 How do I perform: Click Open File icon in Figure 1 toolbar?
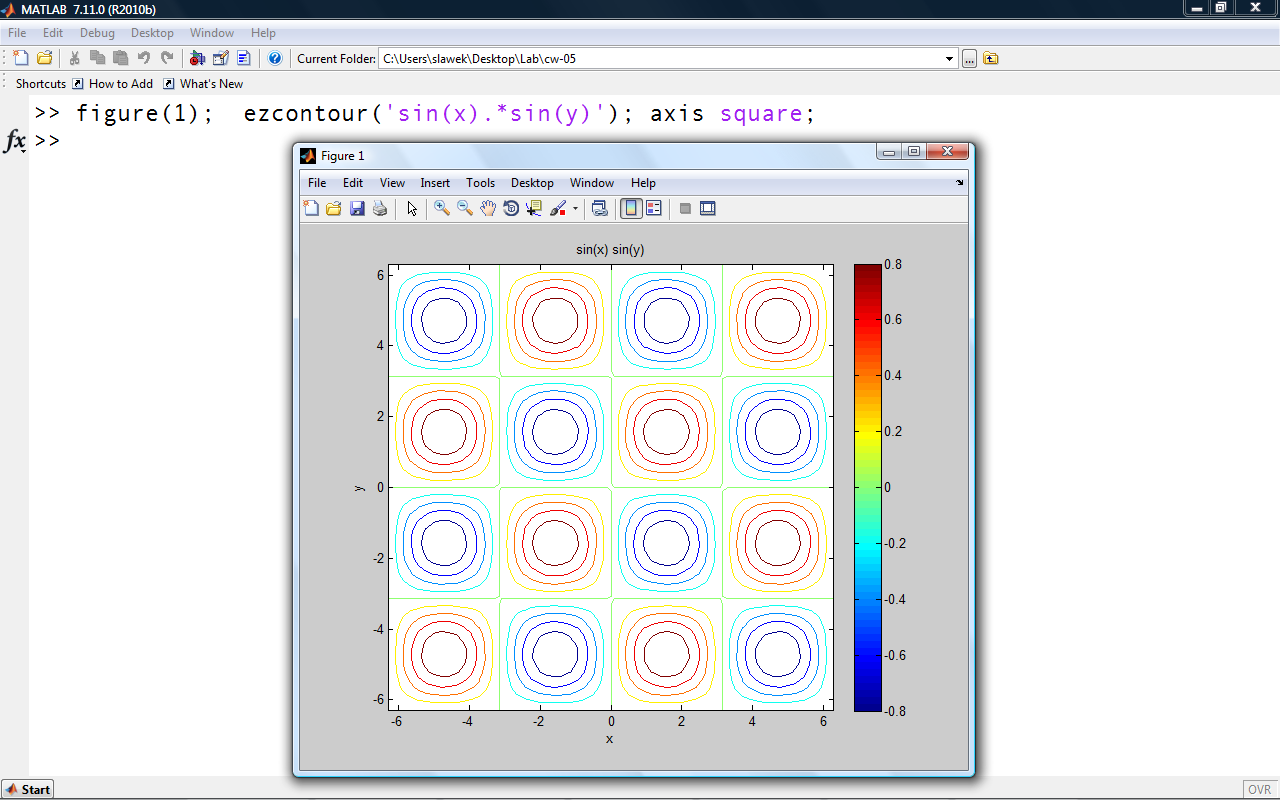click(x=334, y=208)
